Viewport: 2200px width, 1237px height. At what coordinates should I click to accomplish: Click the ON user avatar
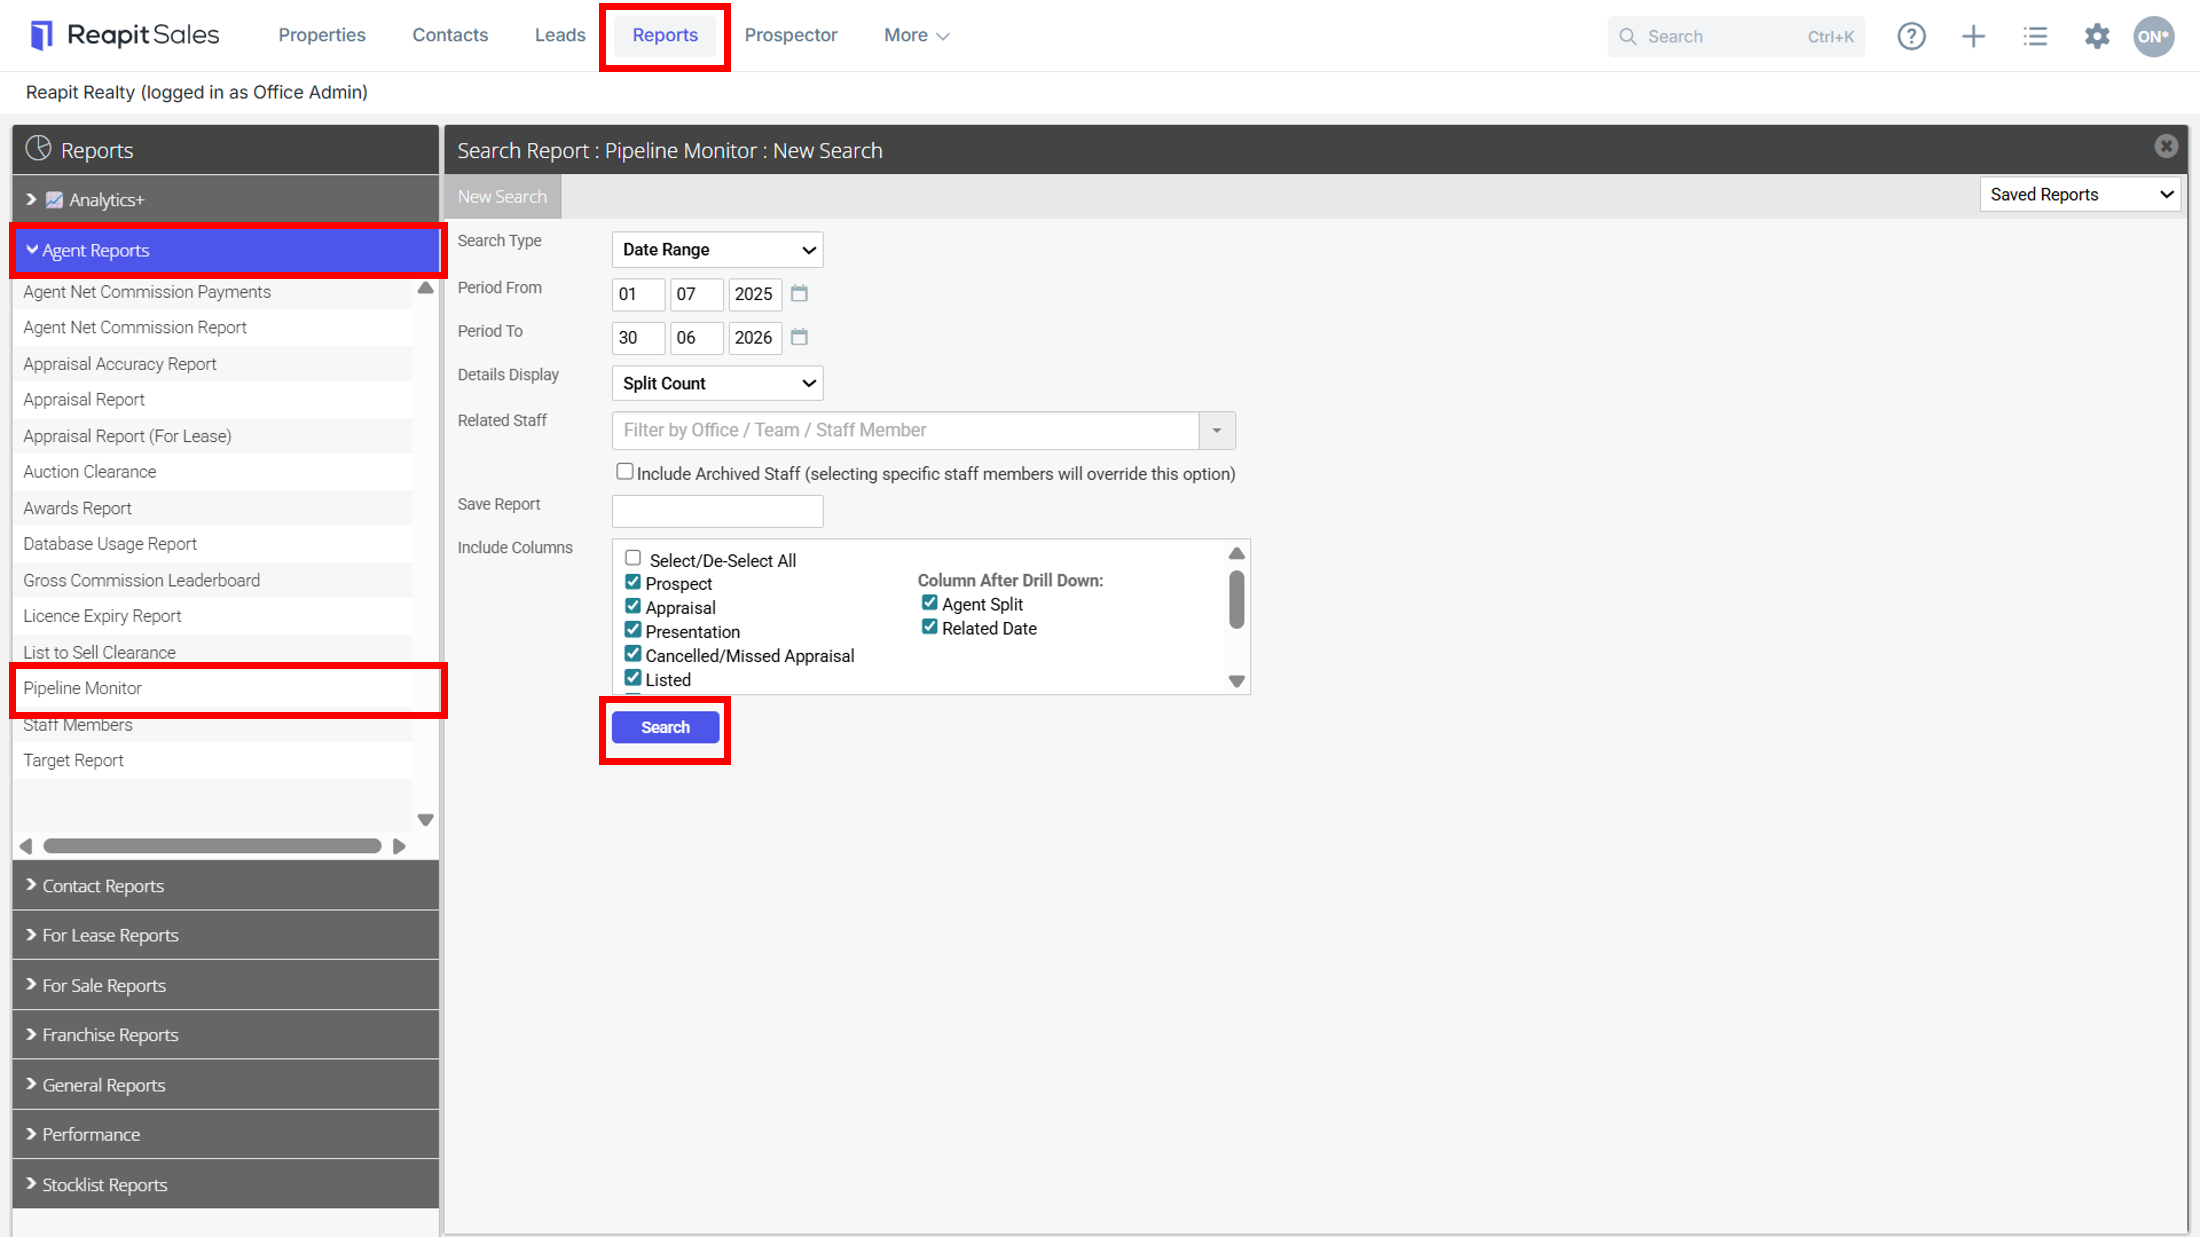click(2153, 36)
